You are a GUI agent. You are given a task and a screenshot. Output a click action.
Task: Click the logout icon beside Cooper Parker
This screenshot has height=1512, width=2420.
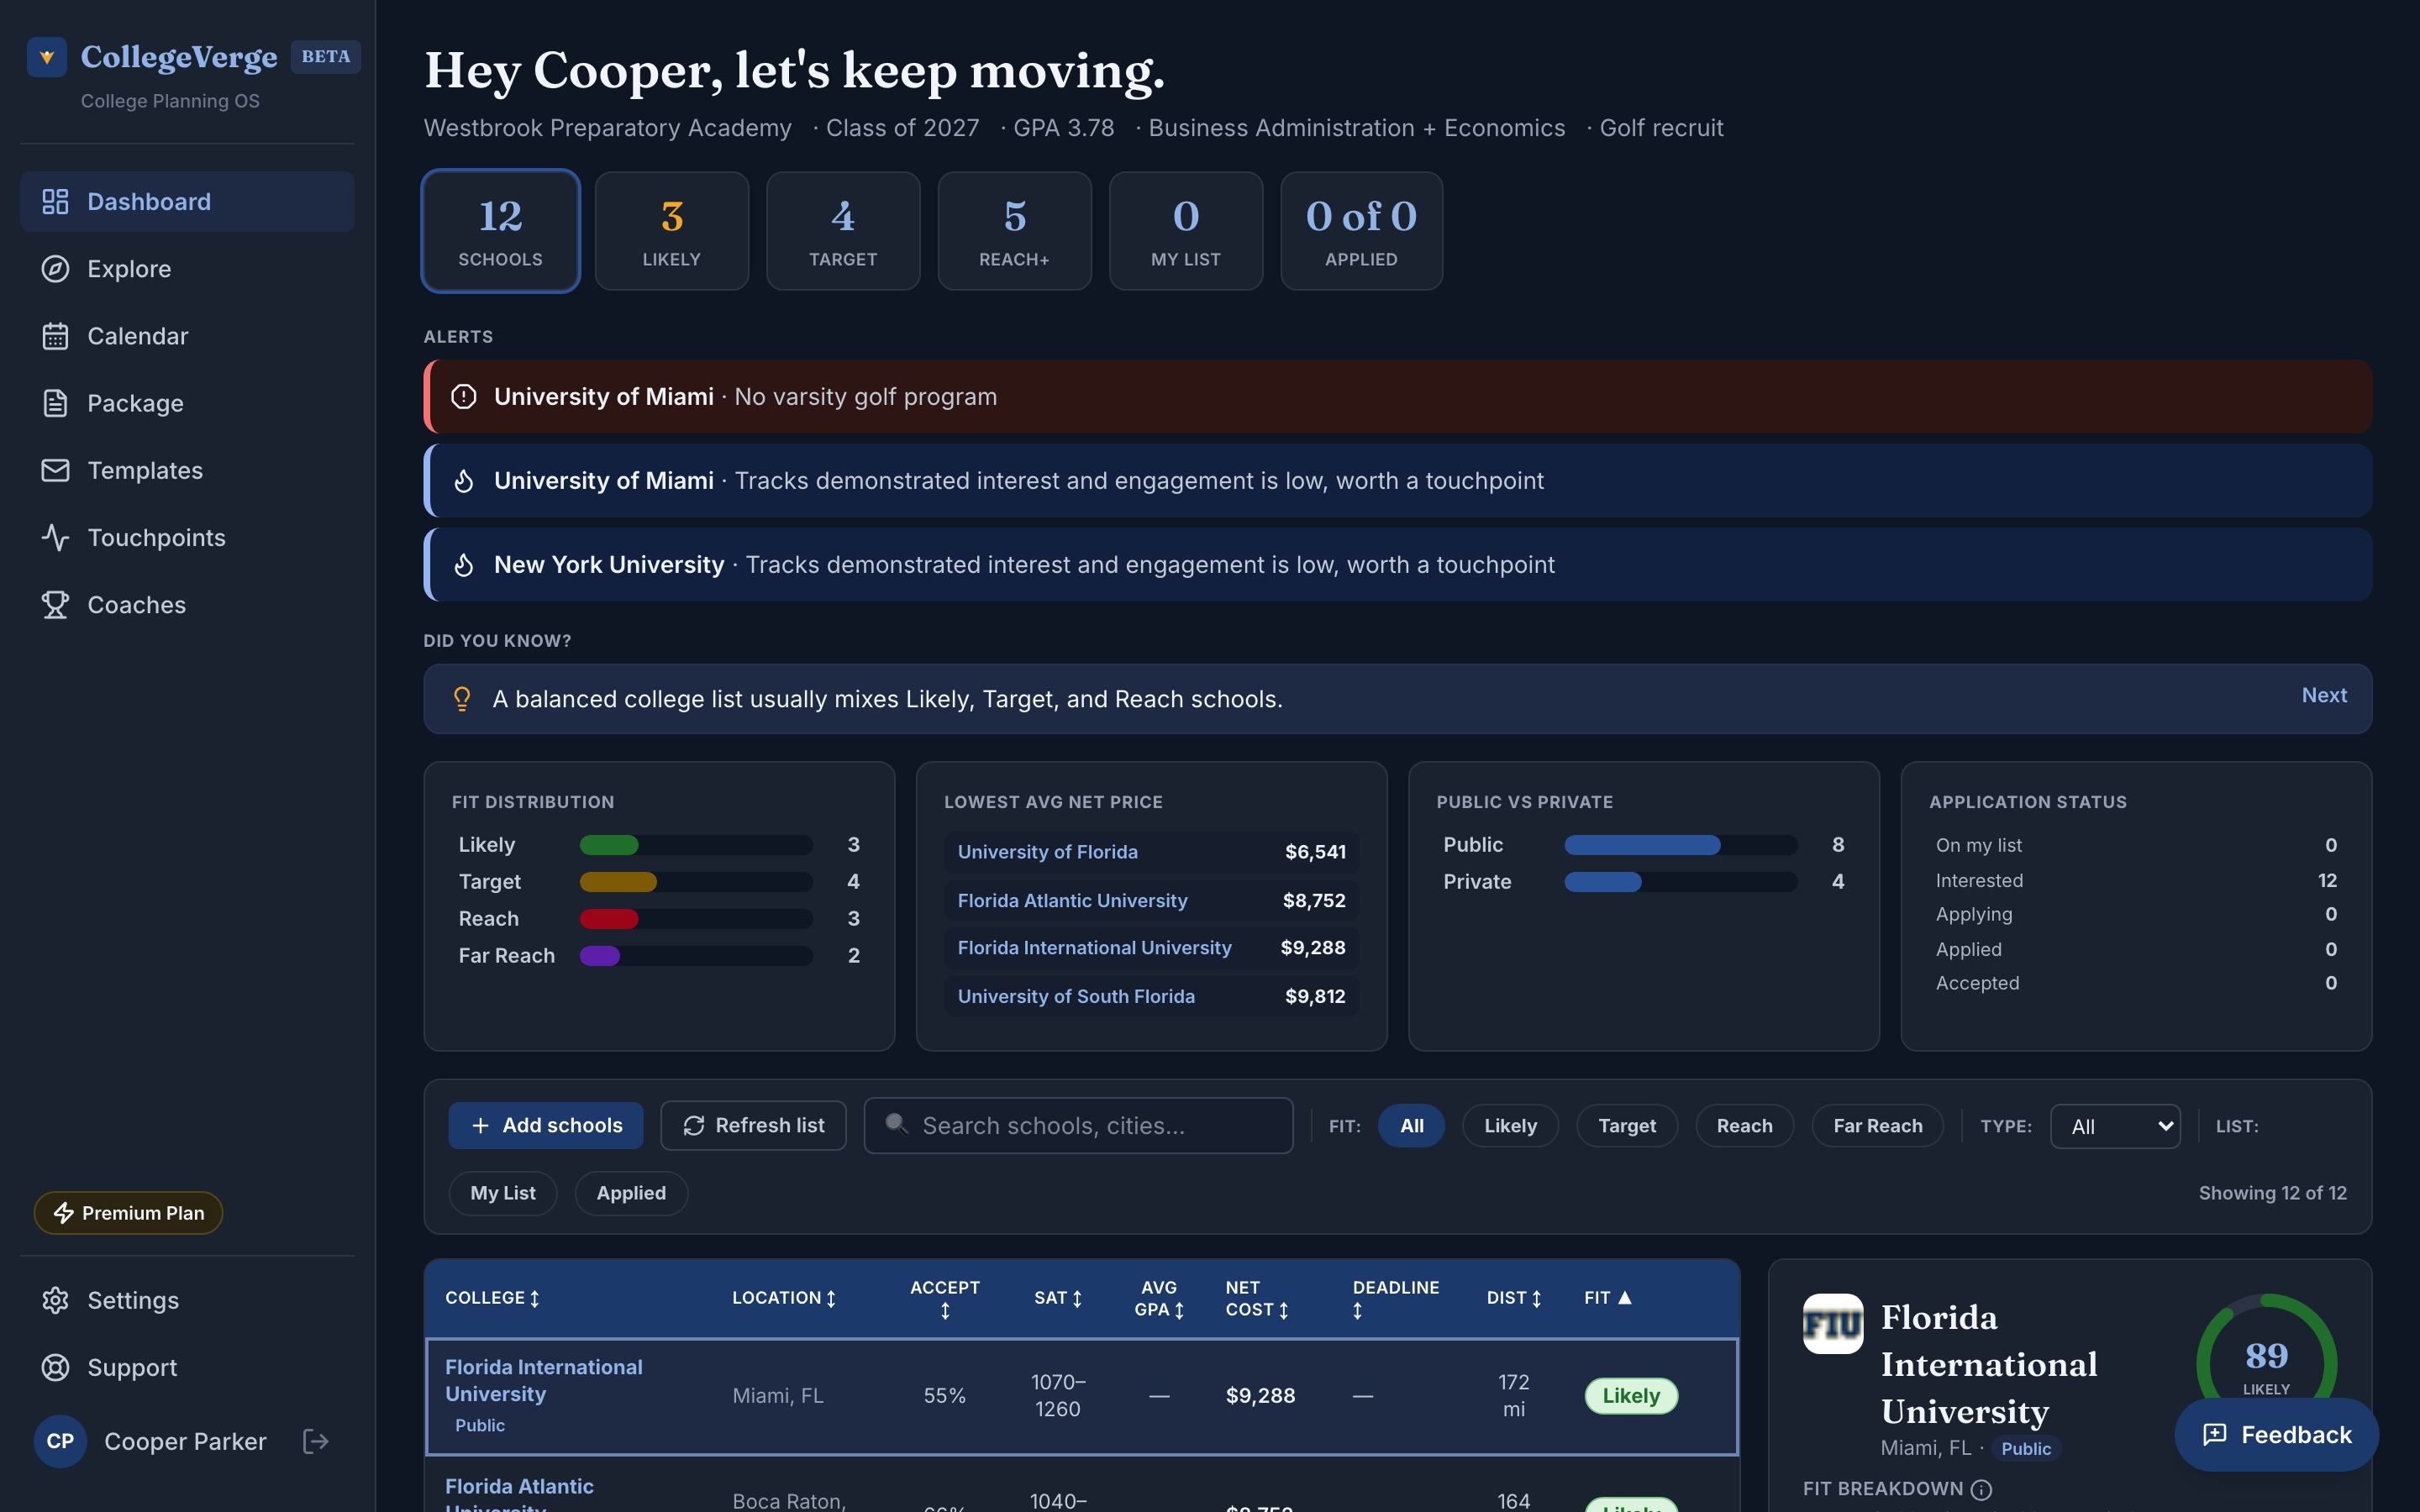pos(316,1441)
